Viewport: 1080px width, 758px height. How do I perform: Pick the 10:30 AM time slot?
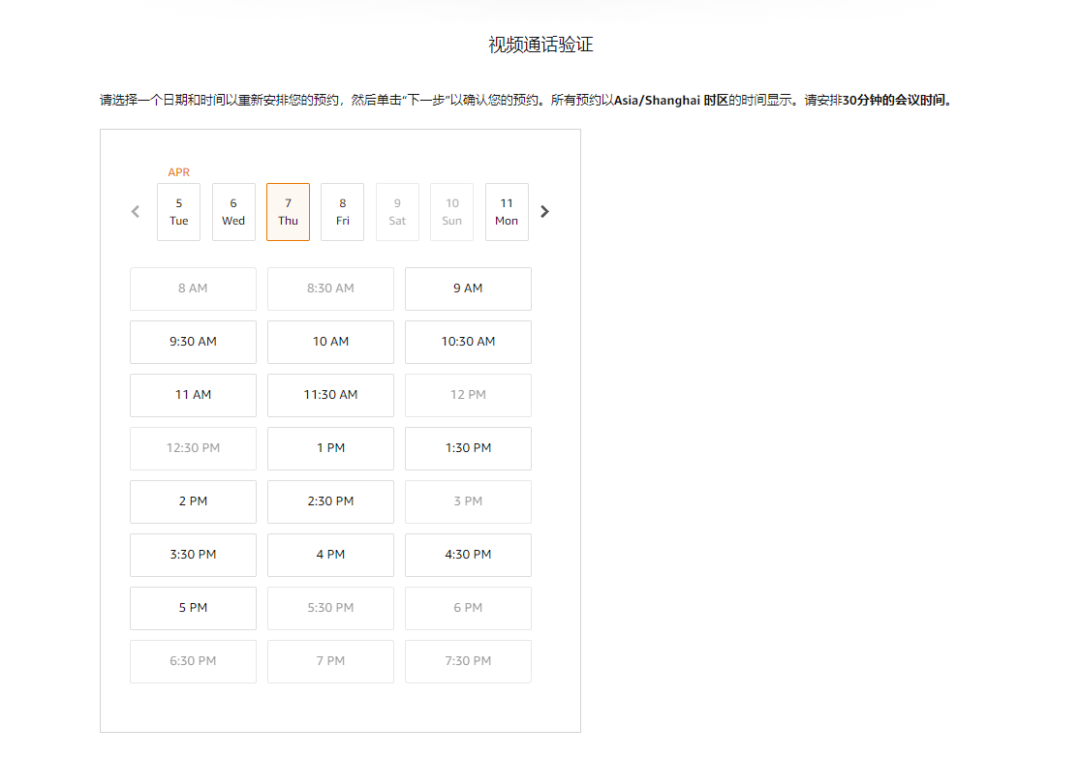coord(468,341)
